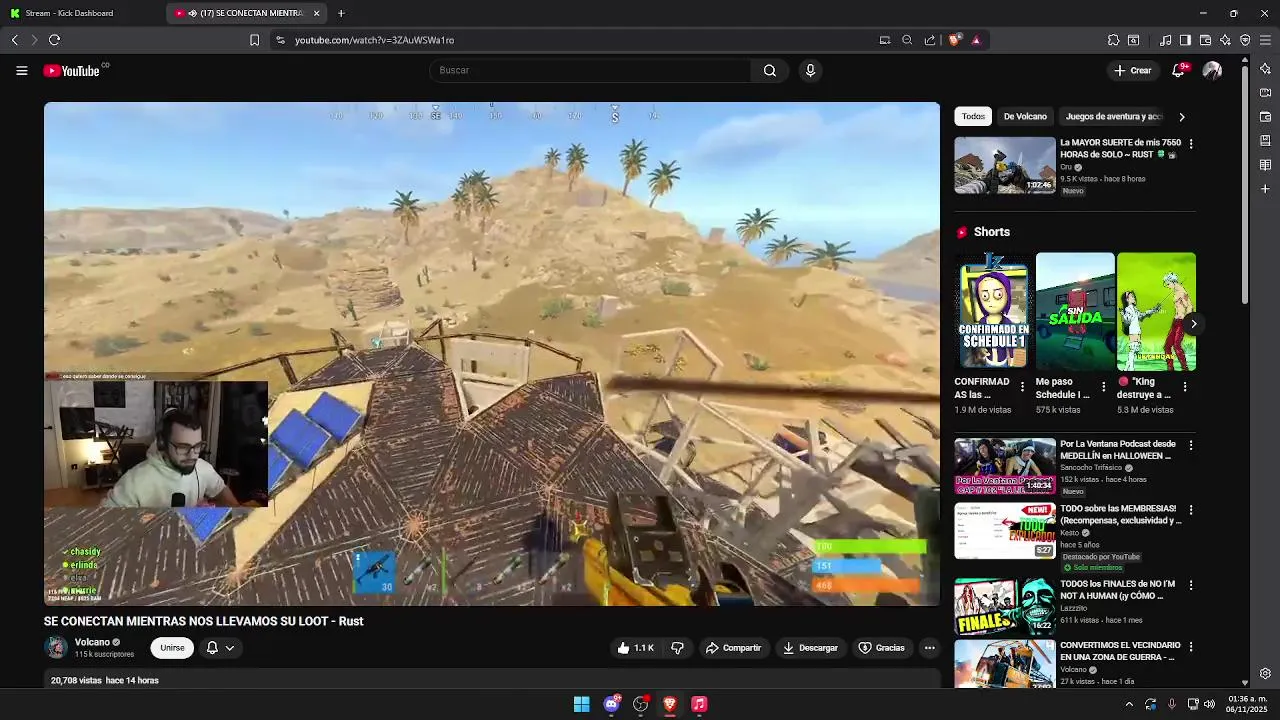Select the 'Todos' filter chip

tap(973, 117)
